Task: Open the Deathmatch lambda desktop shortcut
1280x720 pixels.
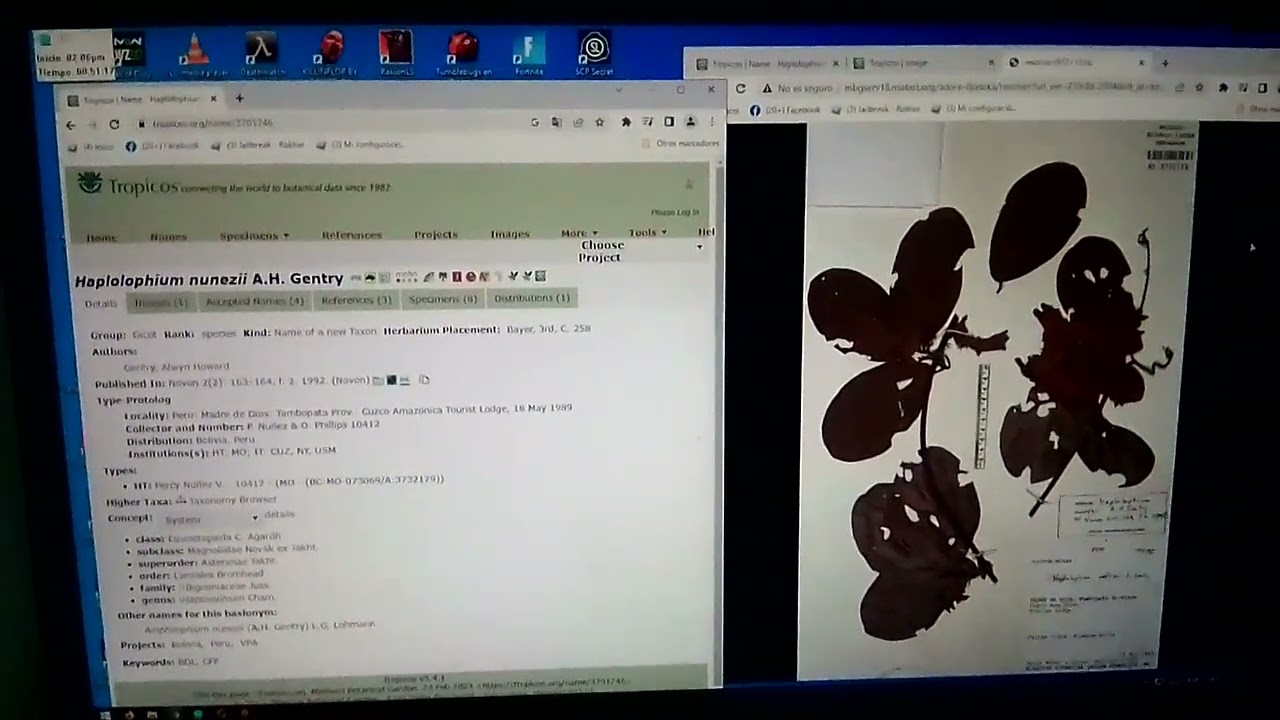Action: 262,54
